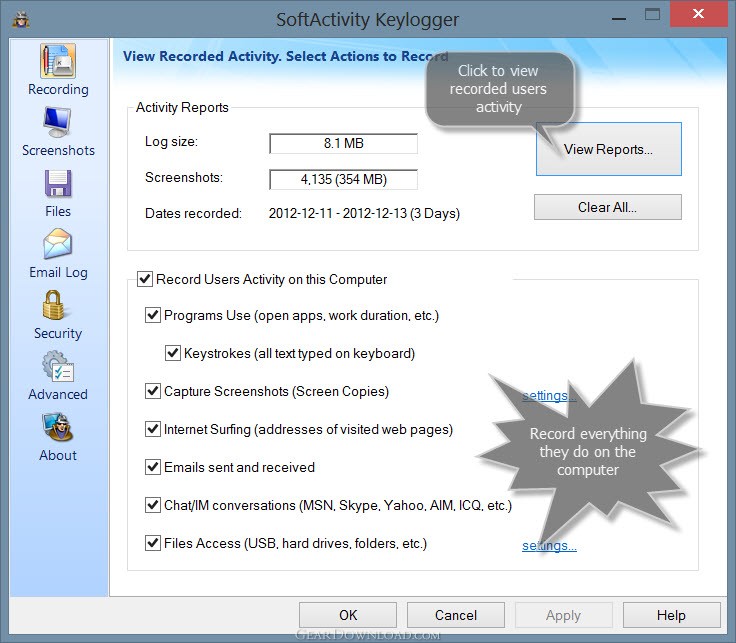The image size is (736, 643).
Task: Close the SoftActivity Keylogger window
Action: point(698,14)
